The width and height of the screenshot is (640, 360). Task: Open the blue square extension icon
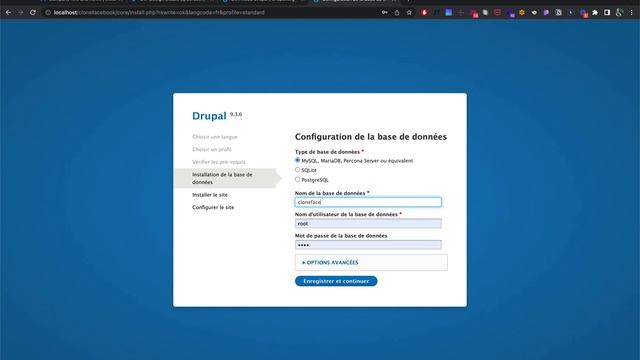point(449,13)
